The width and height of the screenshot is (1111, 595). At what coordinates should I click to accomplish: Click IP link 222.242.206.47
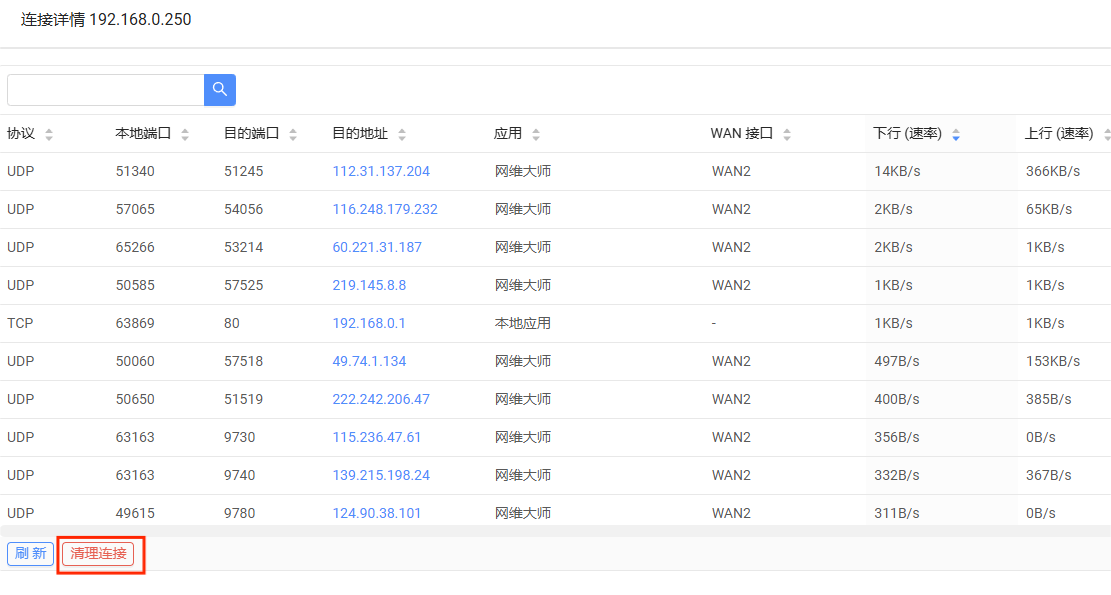(x=381, y=399)
